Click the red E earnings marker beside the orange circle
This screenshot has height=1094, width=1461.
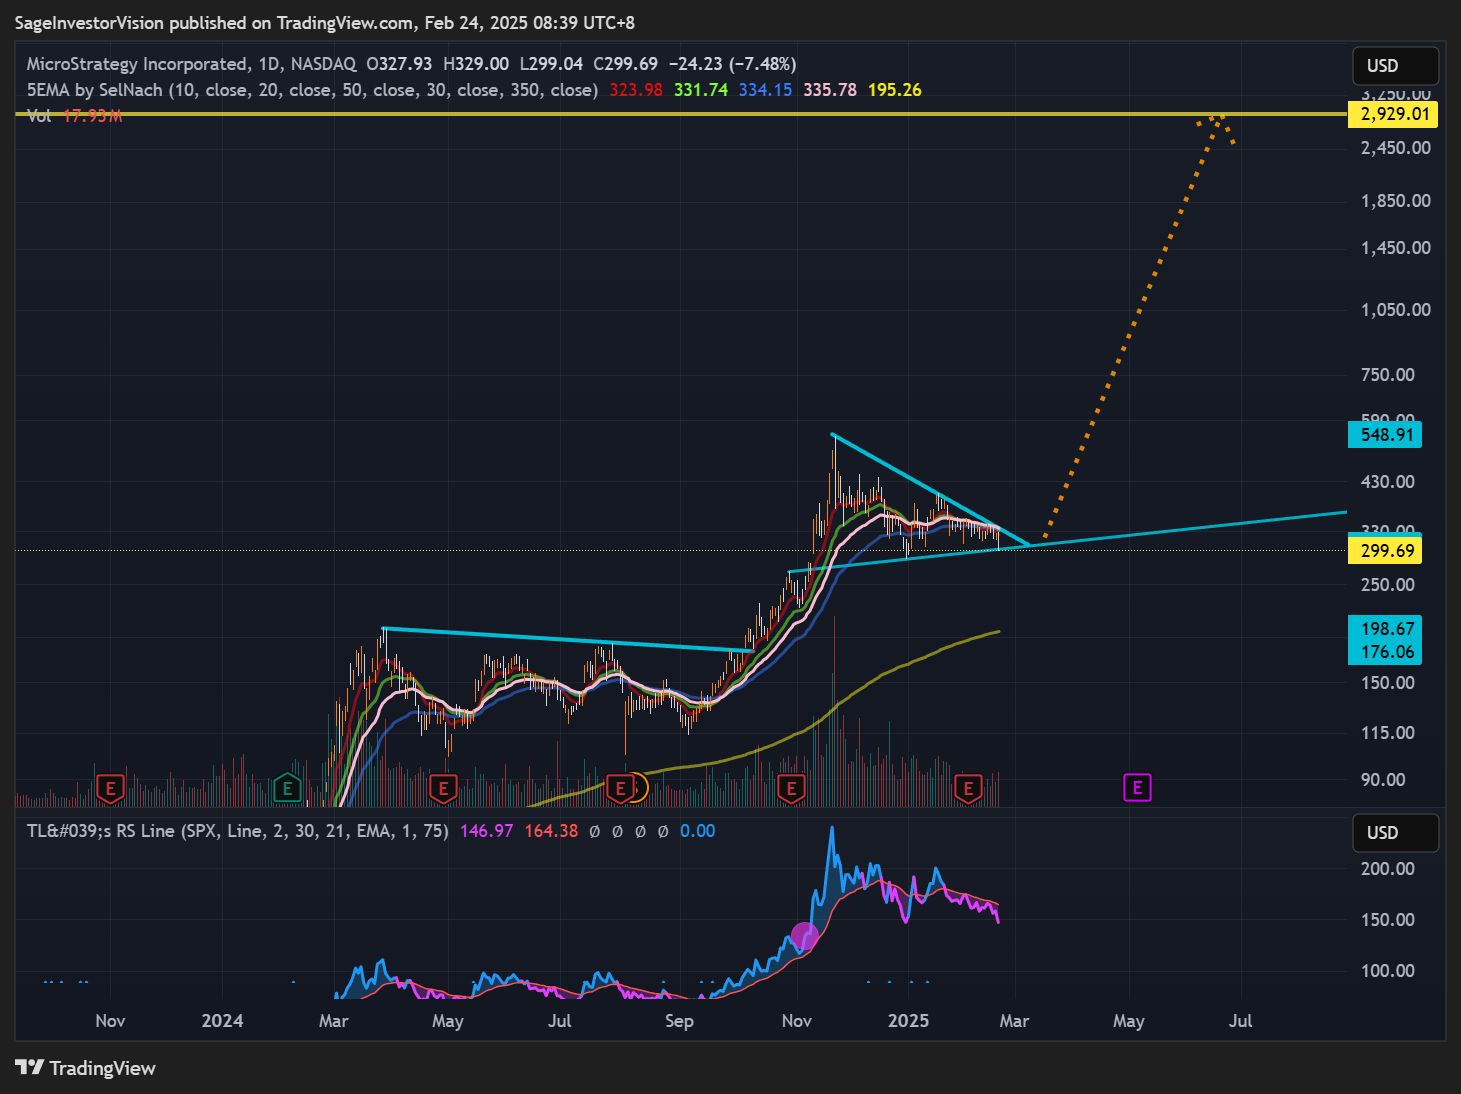(620, 788)
